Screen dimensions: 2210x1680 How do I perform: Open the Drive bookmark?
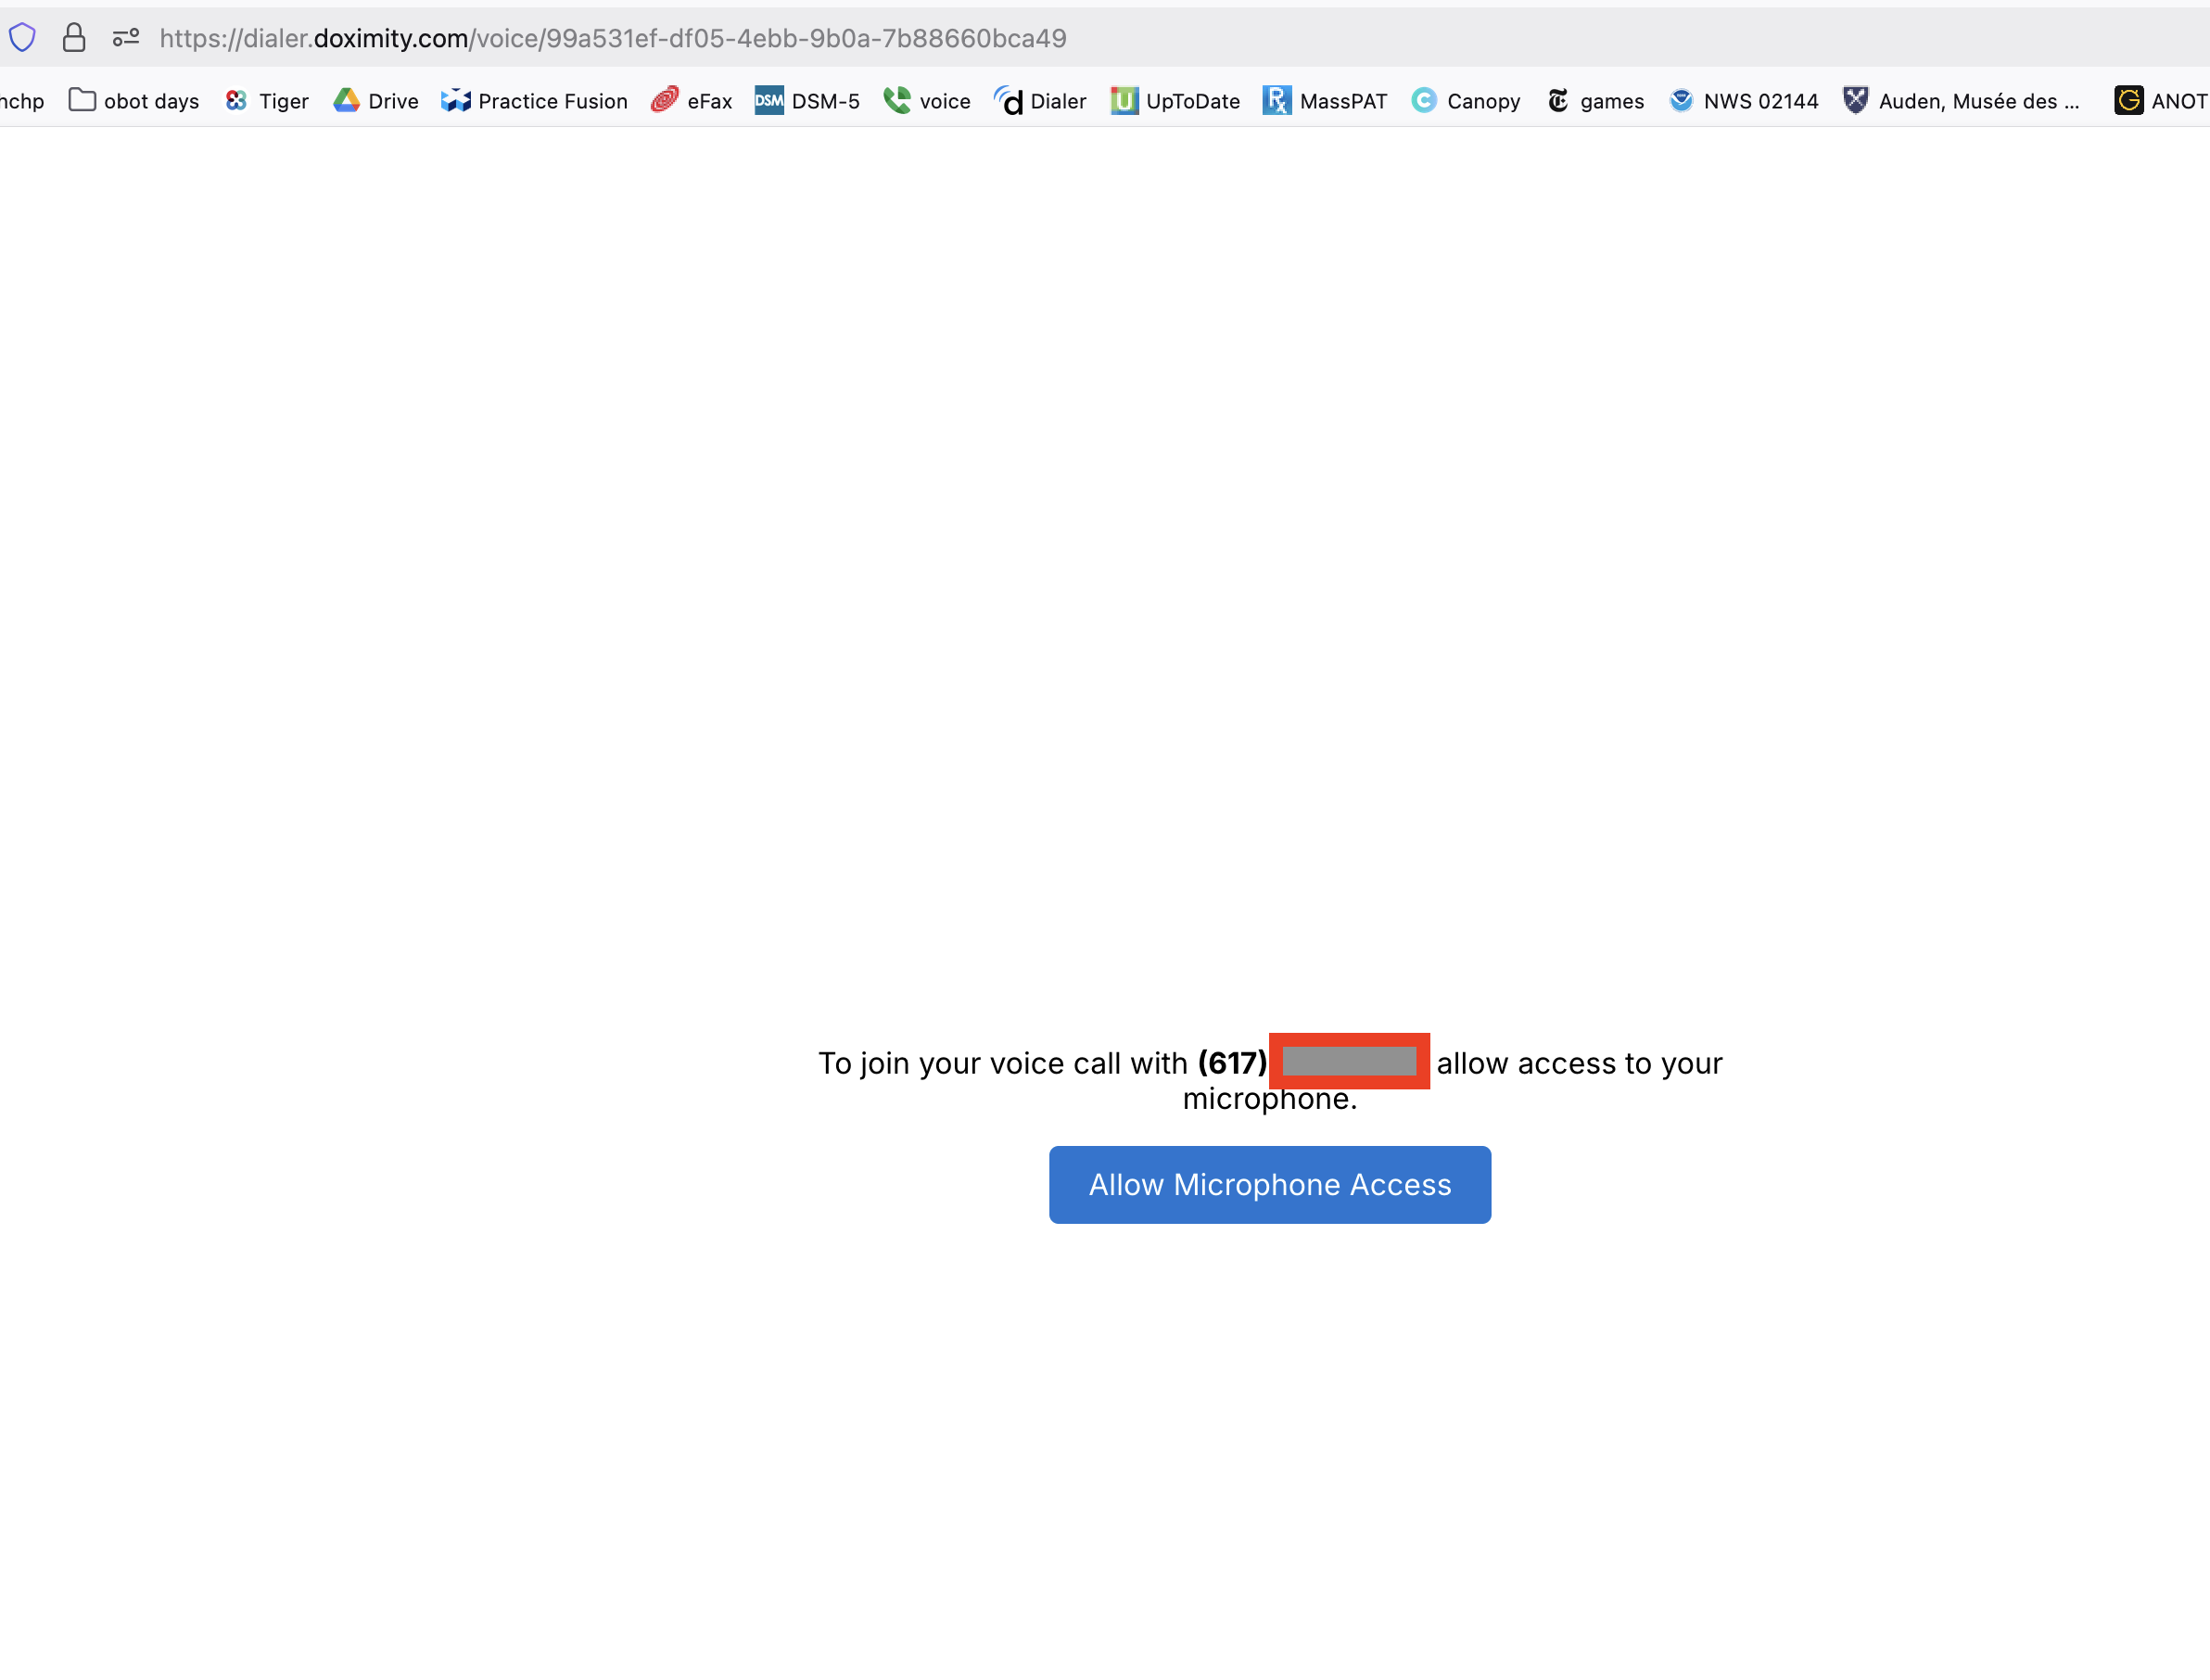(376, 100)
